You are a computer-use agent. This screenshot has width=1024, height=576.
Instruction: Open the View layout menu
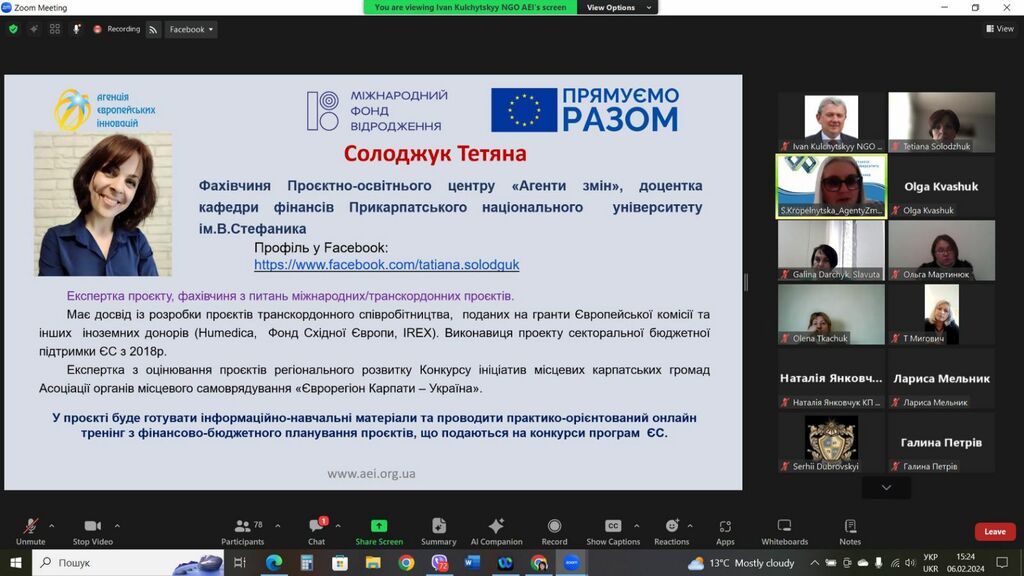pyautogui.click(x=1000, y=29)
